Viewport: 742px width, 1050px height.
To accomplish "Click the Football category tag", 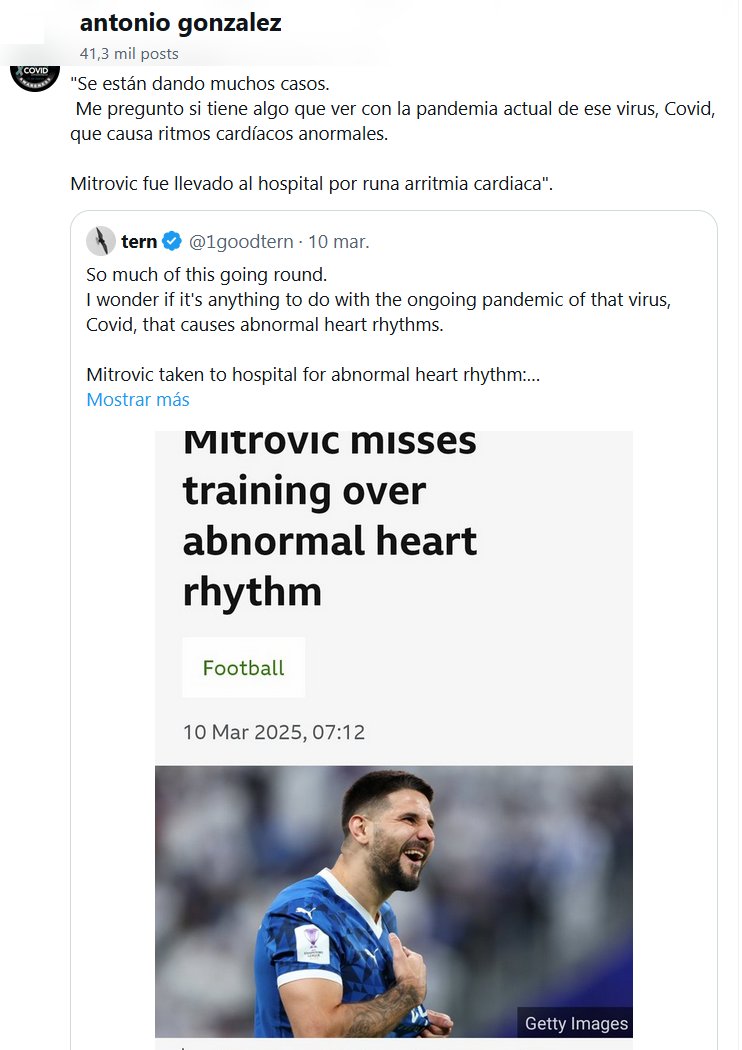I will [243, 668].
